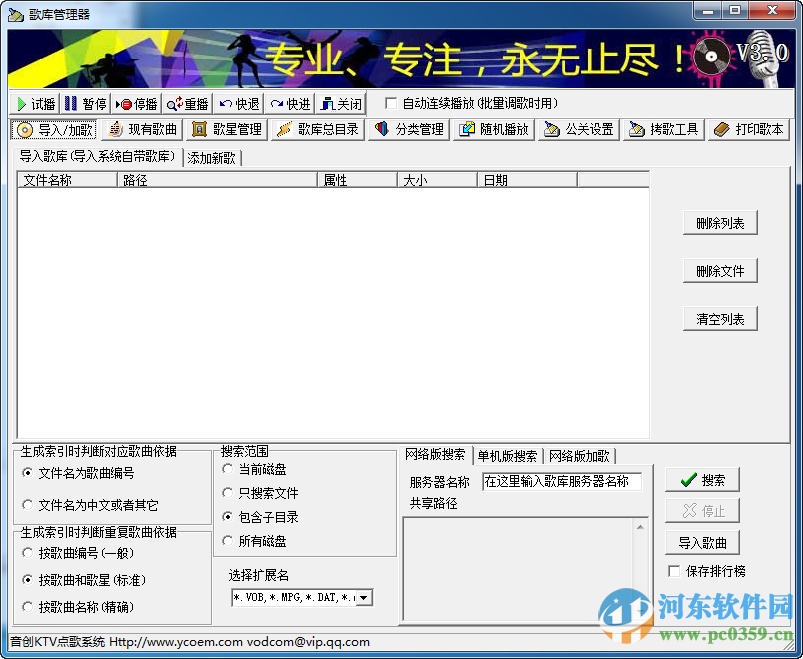
Task: Click the 歌库管理器 title bar icon
Action: click(16, 14)
